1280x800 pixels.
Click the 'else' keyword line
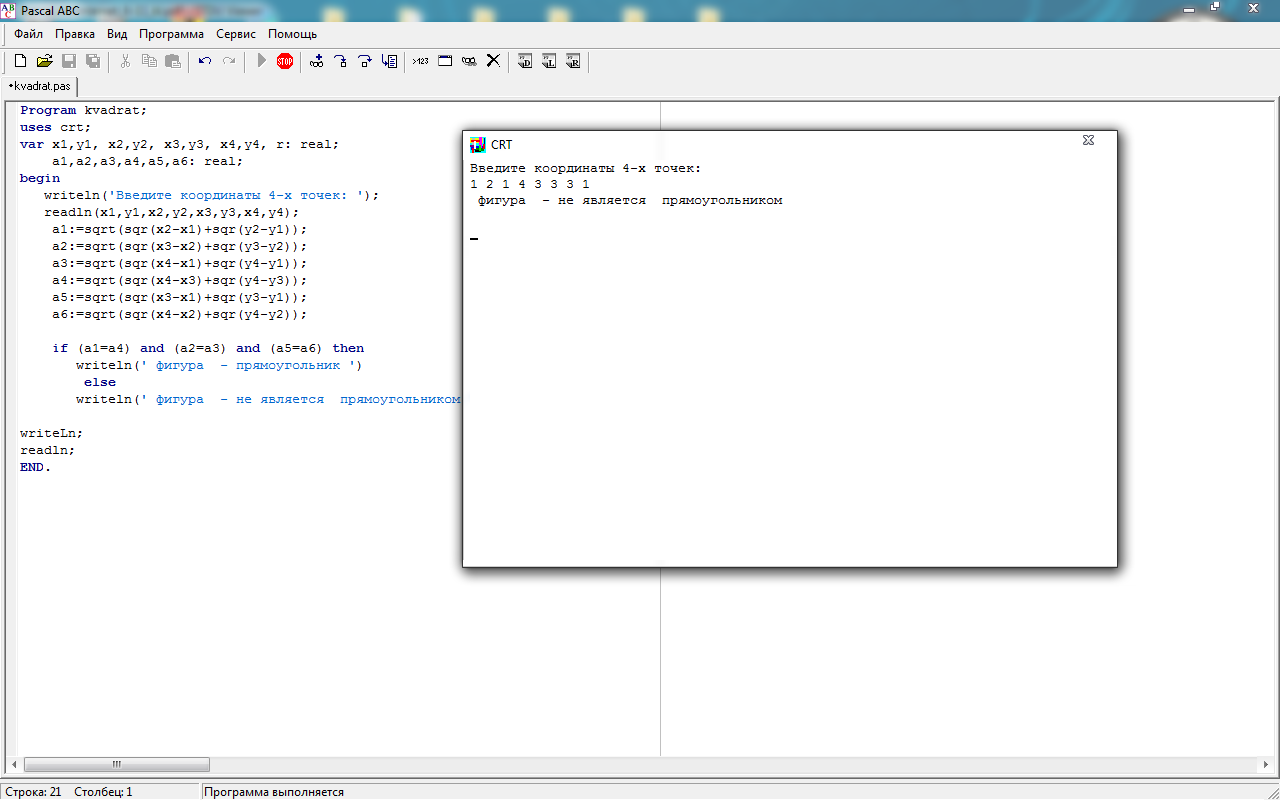click(100, 382)
